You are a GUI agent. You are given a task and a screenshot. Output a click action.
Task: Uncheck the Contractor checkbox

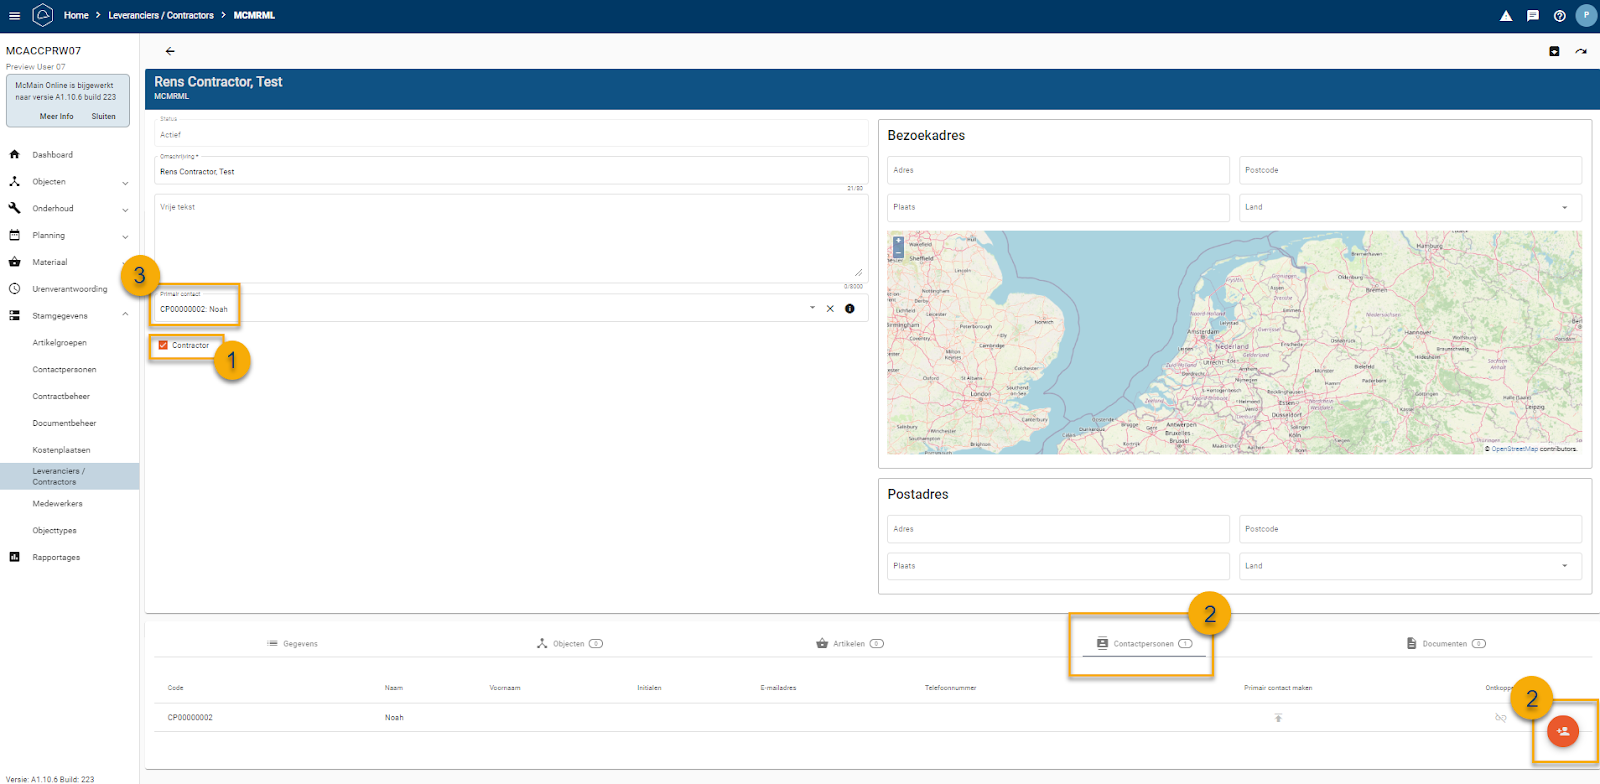(x=163, y=345)
